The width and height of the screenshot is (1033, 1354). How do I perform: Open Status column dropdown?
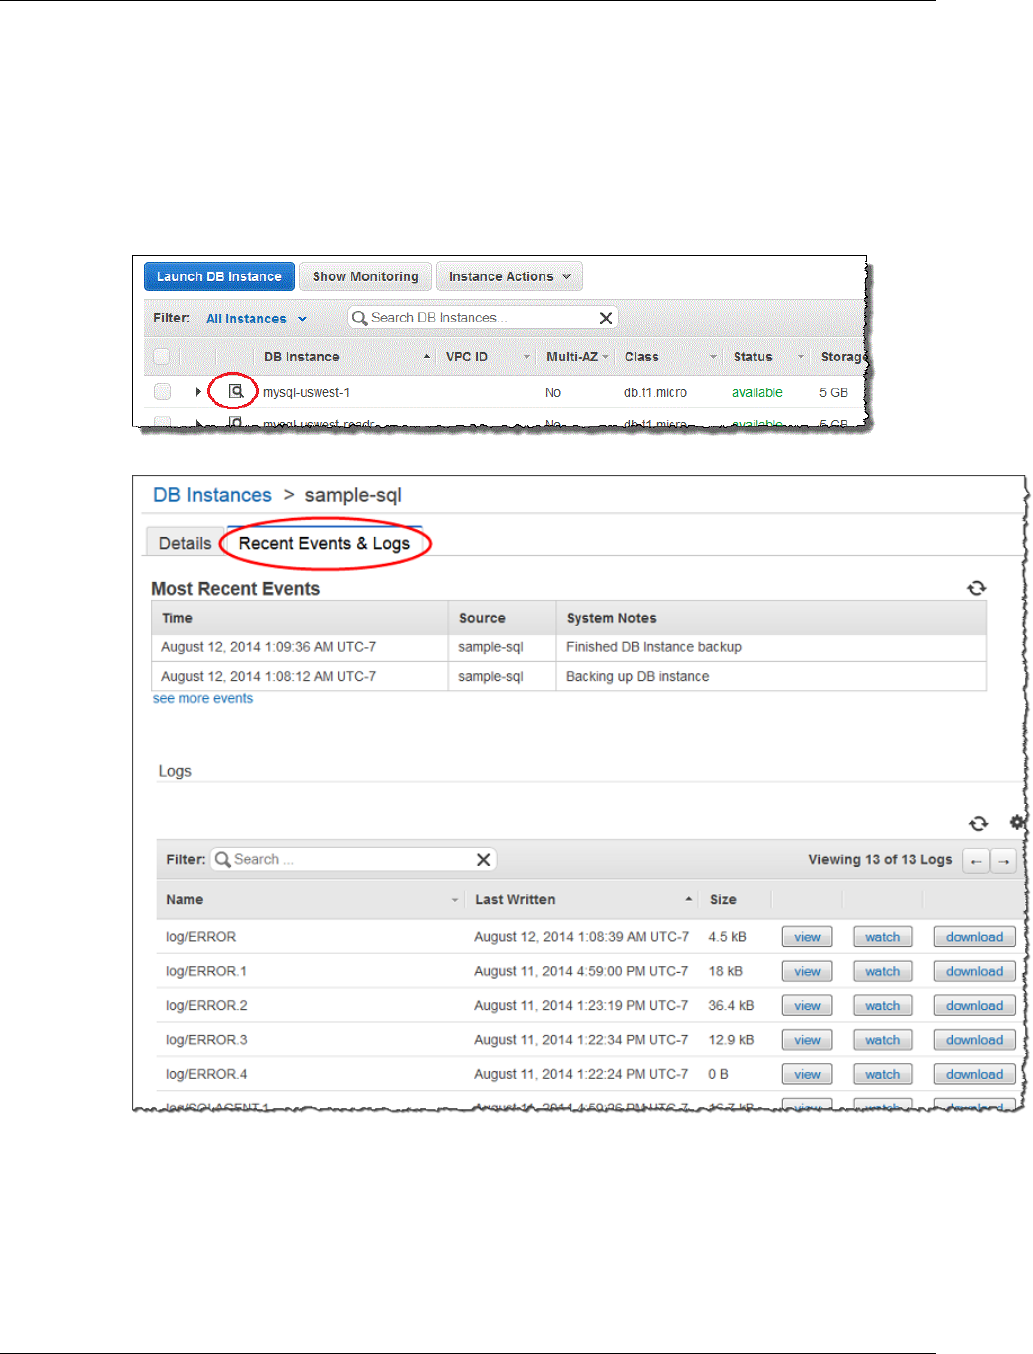click(800, 357)
